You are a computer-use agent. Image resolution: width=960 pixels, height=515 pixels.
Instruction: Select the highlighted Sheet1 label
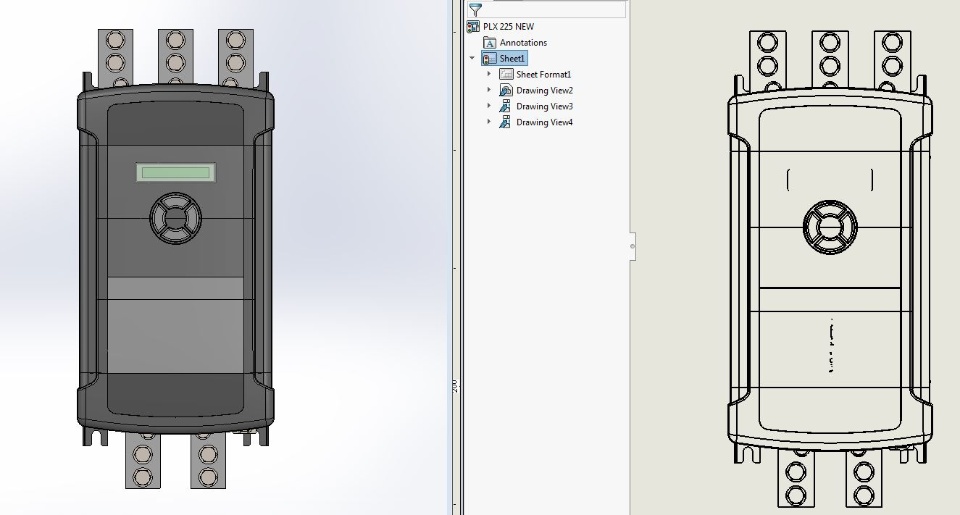point(512,58)
